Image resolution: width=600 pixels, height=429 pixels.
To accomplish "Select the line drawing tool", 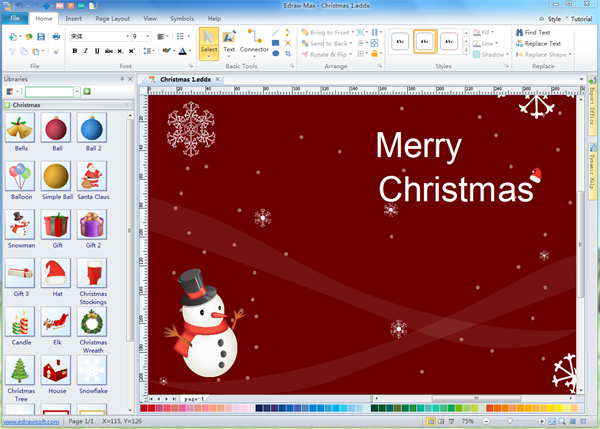I will [x=276, y=33].
